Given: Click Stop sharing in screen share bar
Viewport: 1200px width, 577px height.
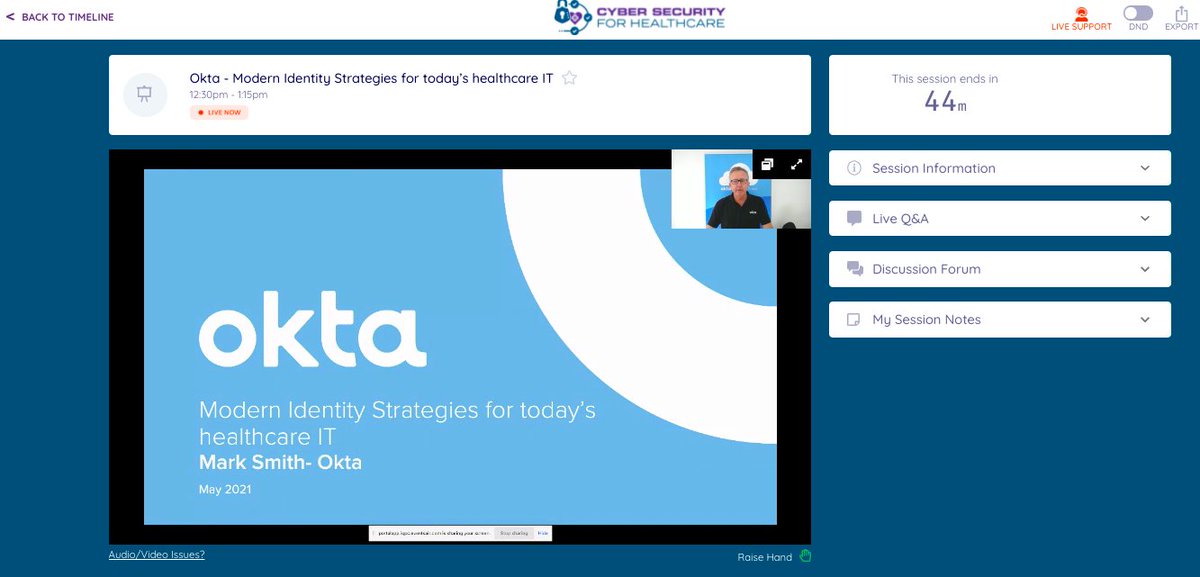Looking at the screenshot, I should click(514, 534).
